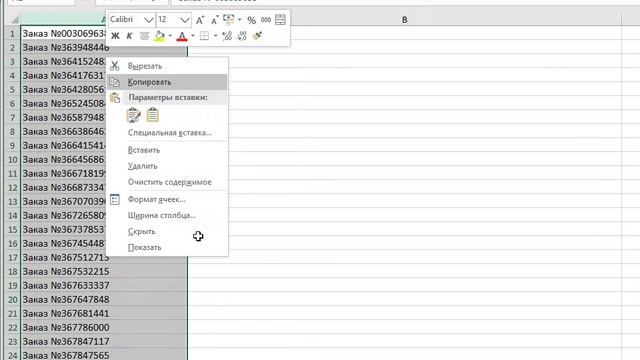Click cell Заказ №367786000
Viewport: 640px width, 360px height.
click(104, 327)
